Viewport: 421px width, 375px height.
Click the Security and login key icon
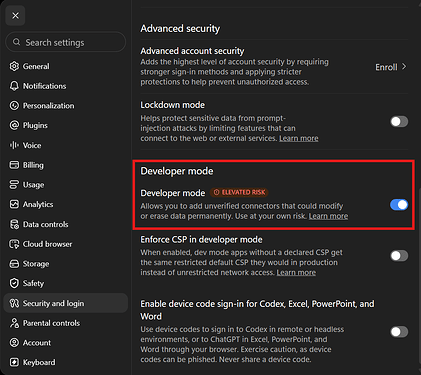pos(14,303)
